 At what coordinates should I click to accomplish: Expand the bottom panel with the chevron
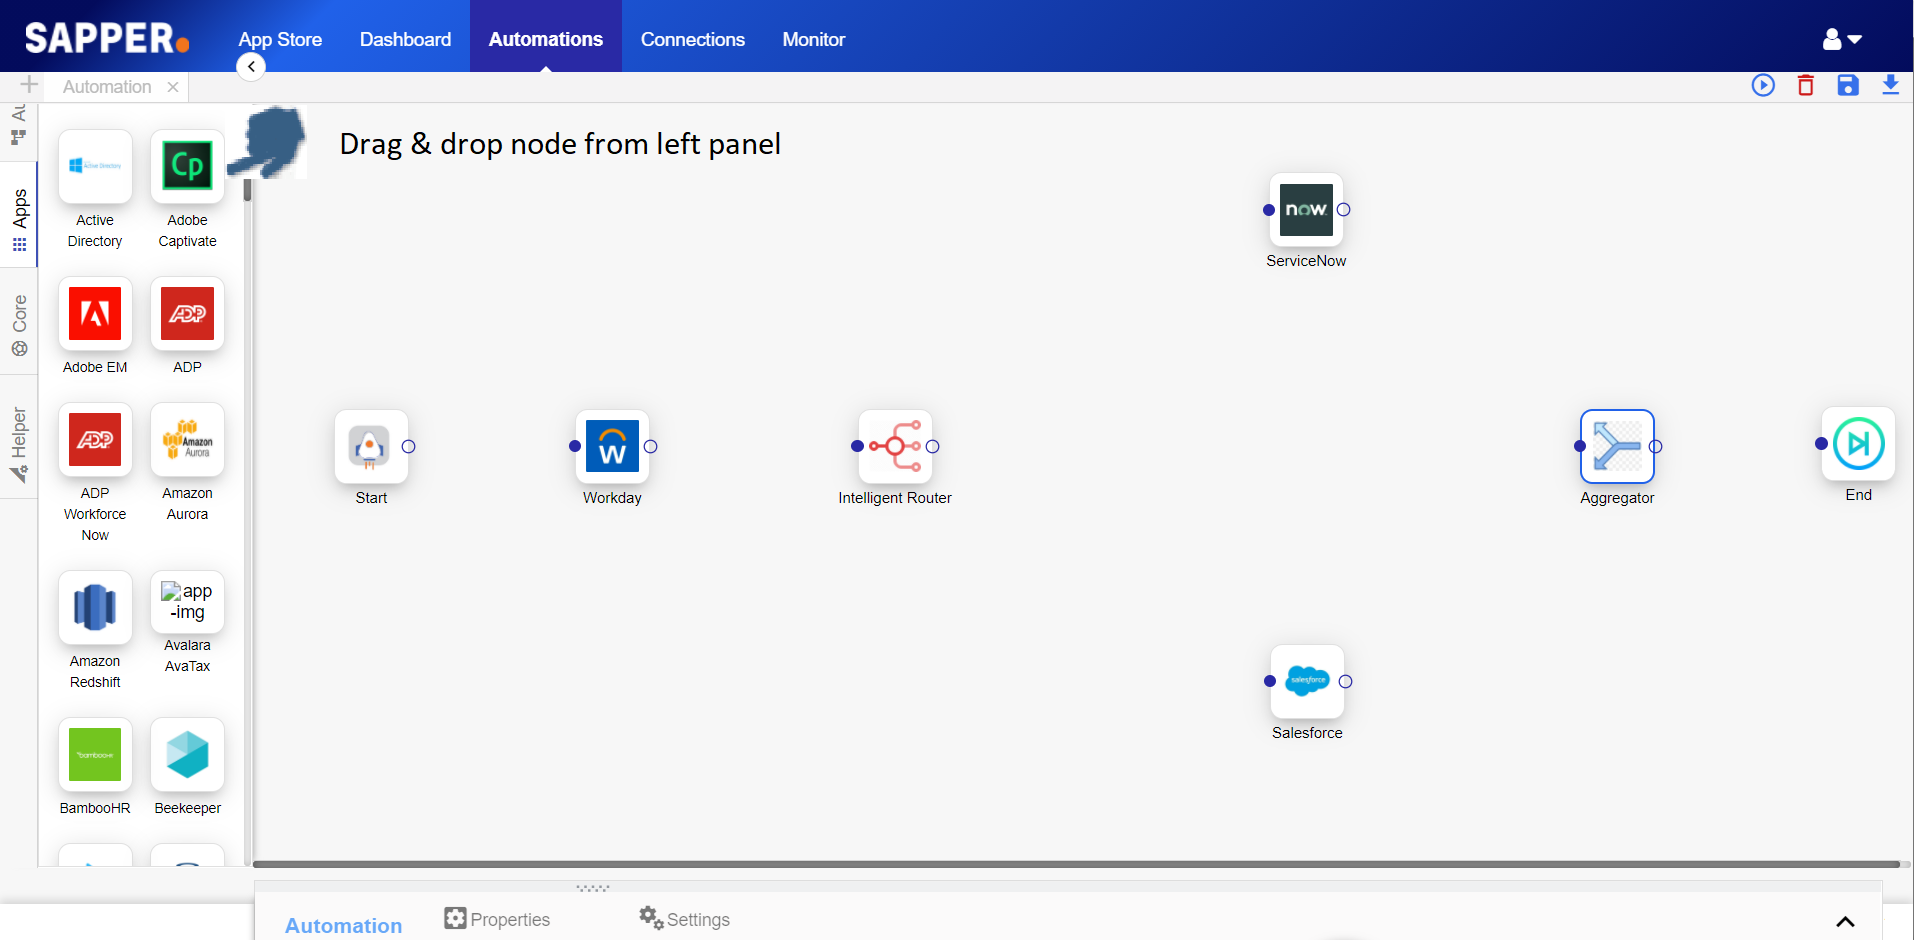tap(1845, 922)
